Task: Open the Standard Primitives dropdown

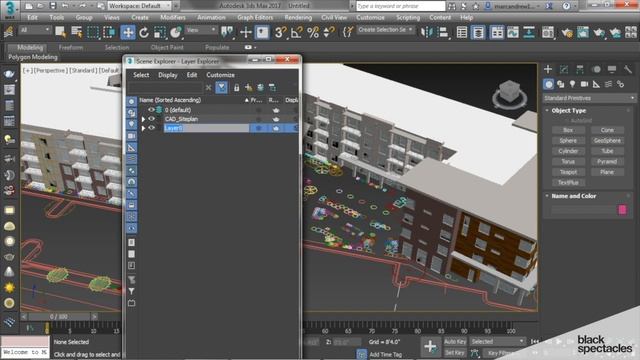Action: tap(589, 98)
